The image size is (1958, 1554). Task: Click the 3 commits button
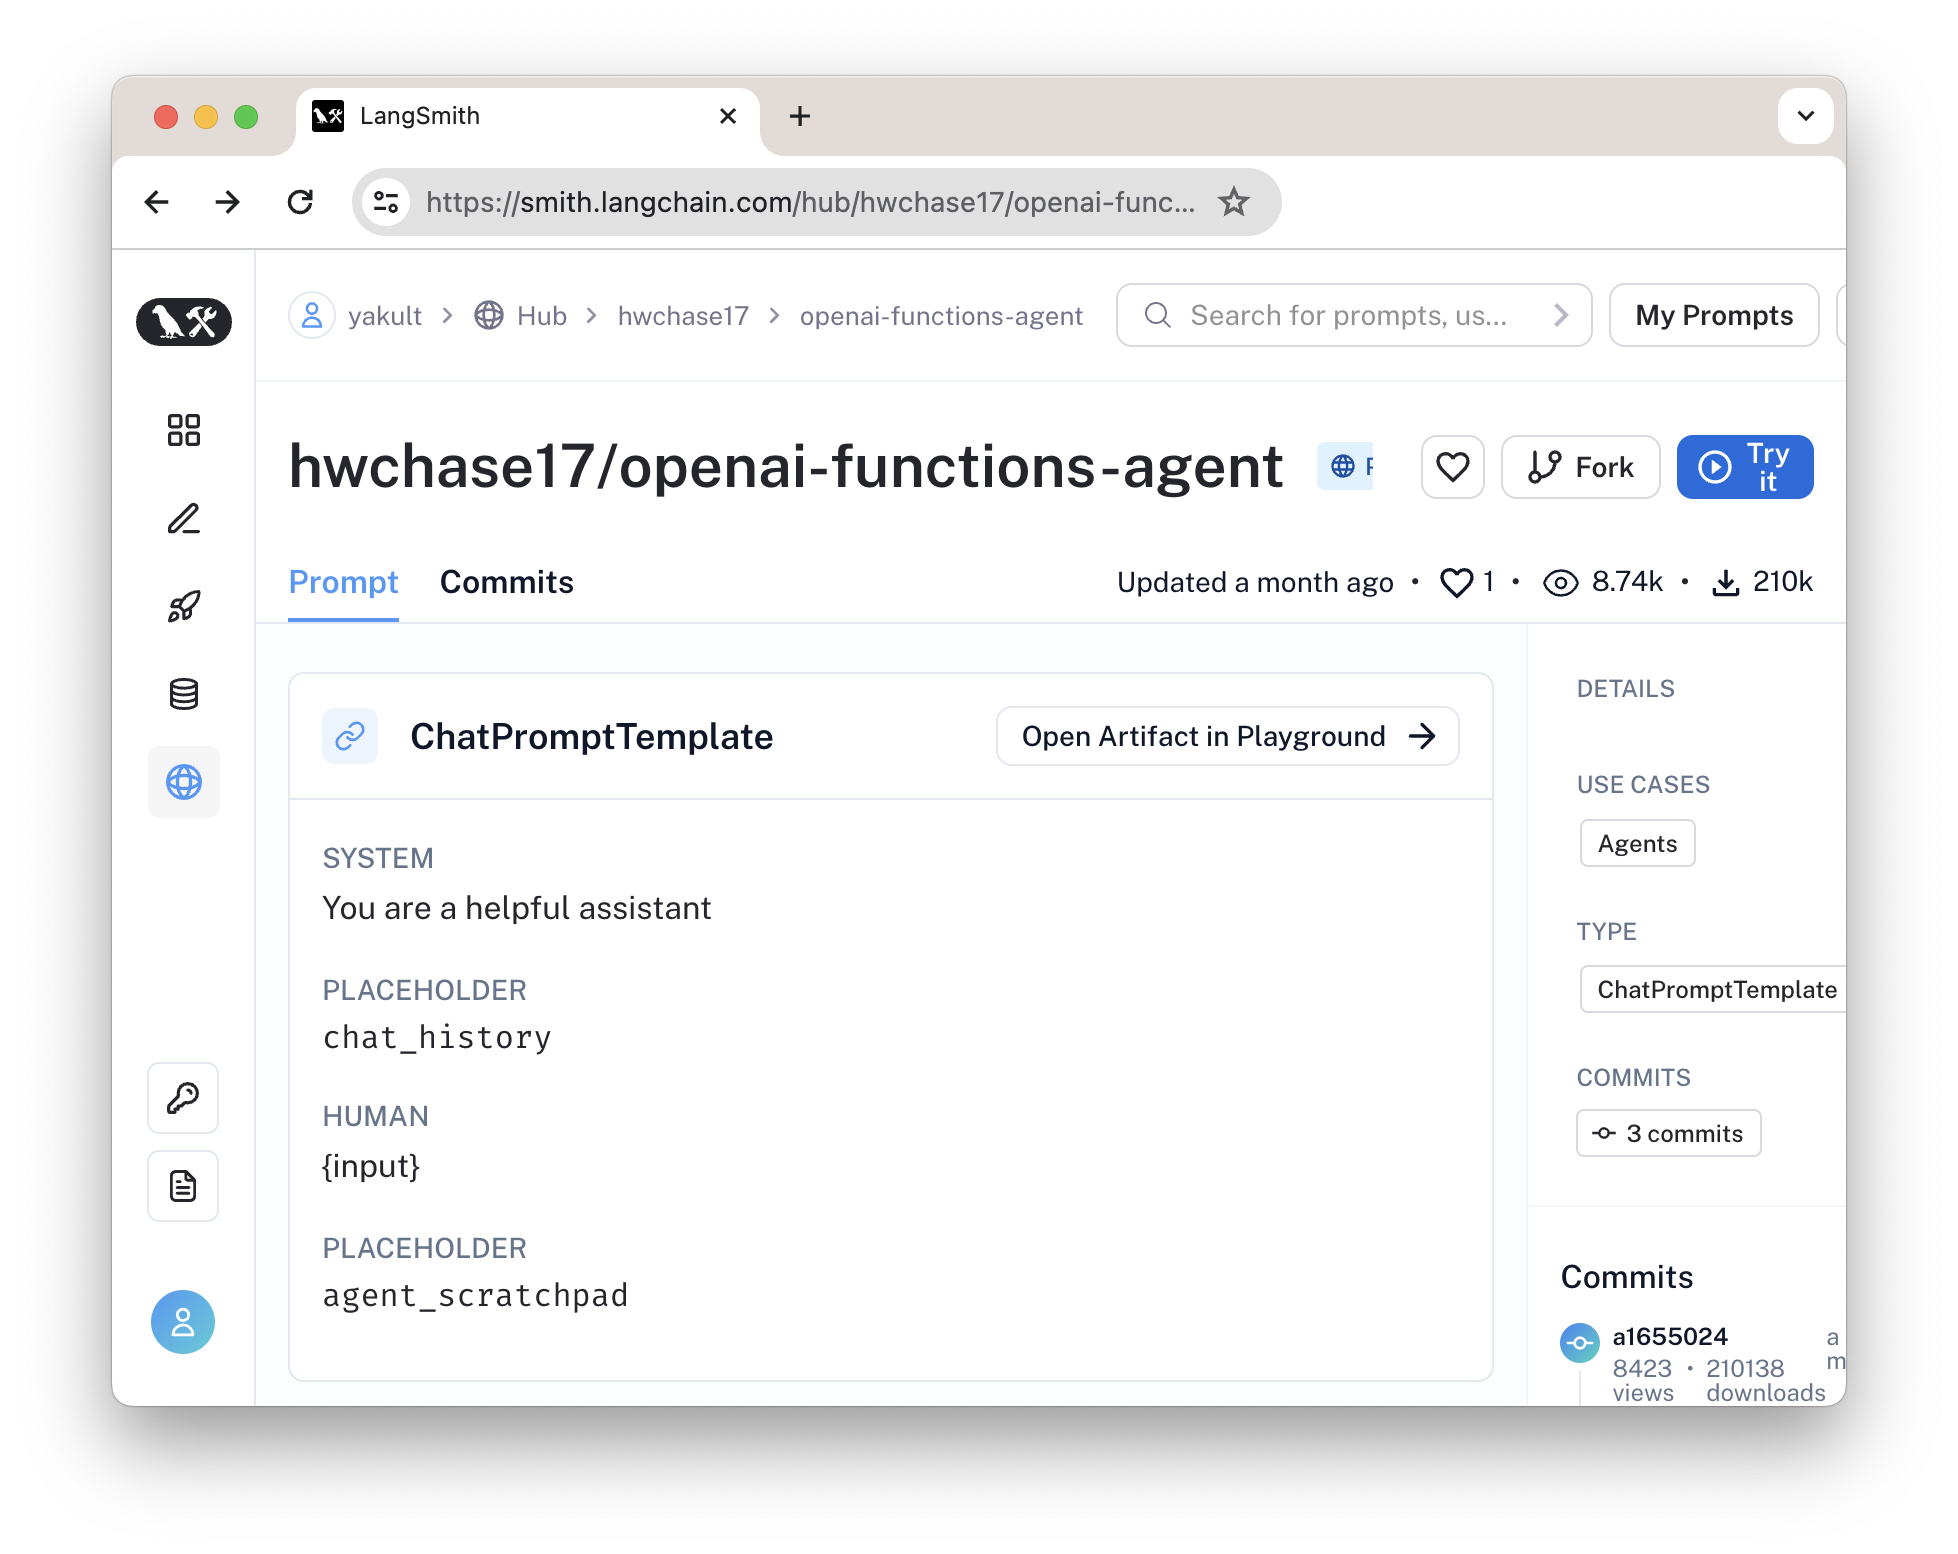pyautogui.click(x=1668, y=1133)
